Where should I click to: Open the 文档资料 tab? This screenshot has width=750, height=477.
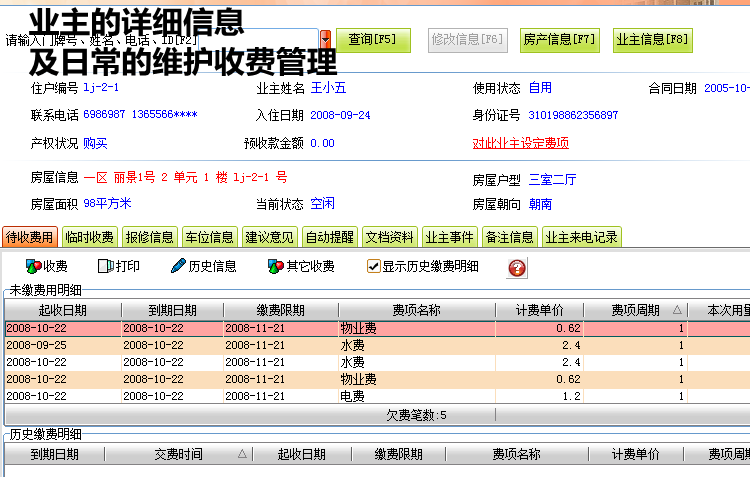(390, 237)
